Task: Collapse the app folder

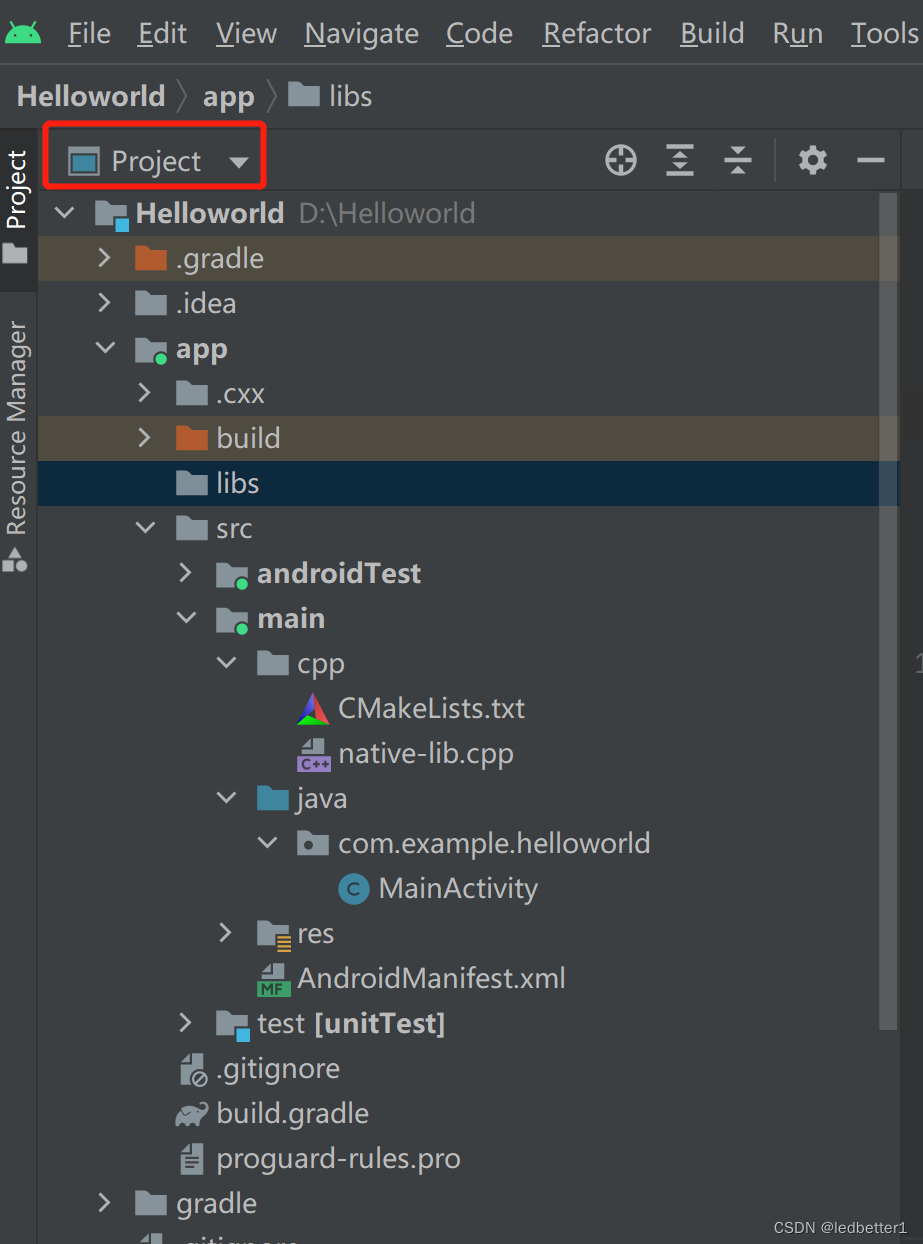Action: [x=105, y=348]
